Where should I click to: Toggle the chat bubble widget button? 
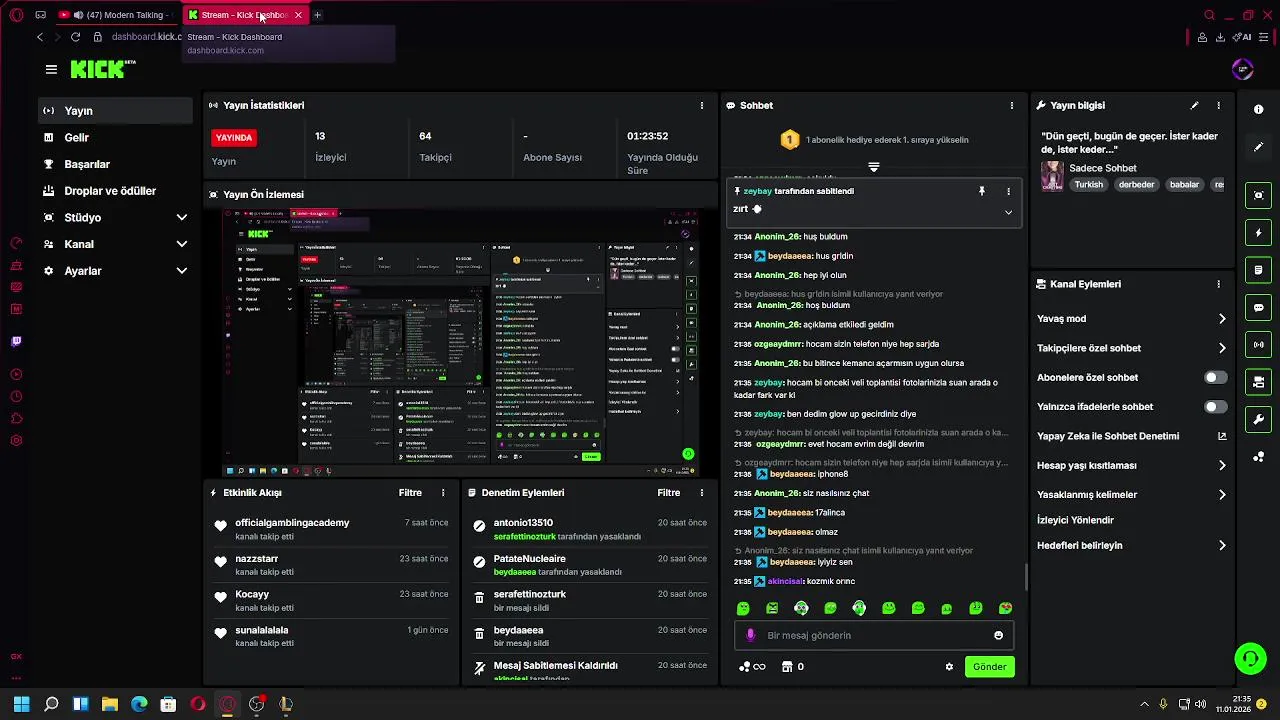tap(1258, 307)
